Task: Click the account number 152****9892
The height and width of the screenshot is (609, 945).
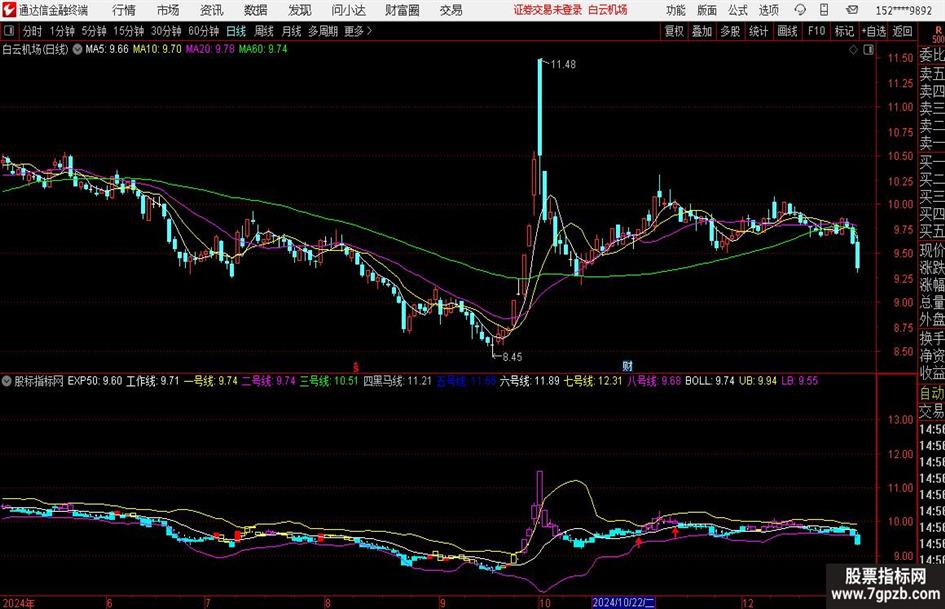Action: 903,10
